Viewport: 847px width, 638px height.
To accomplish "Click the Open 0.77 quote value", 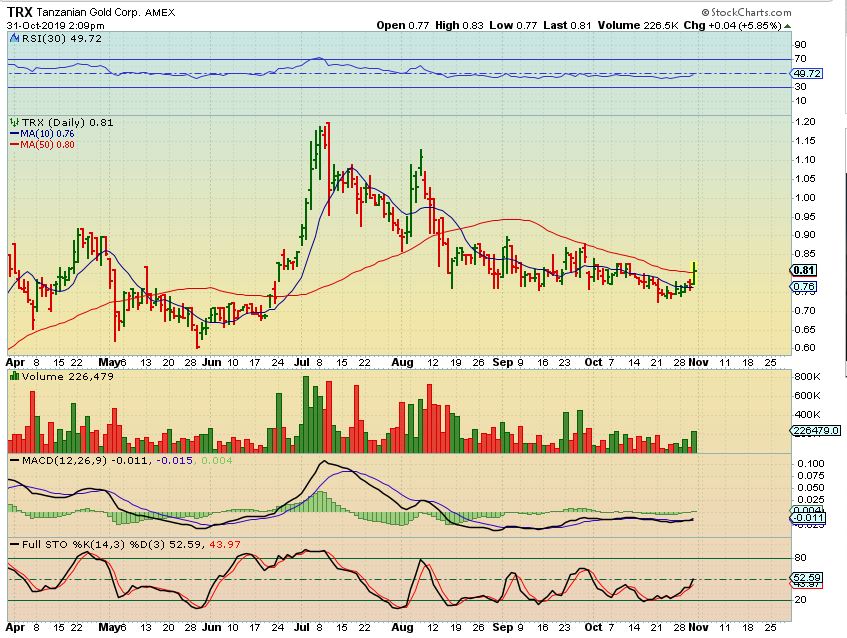I will pyautogui.click(x=402, y=25).
